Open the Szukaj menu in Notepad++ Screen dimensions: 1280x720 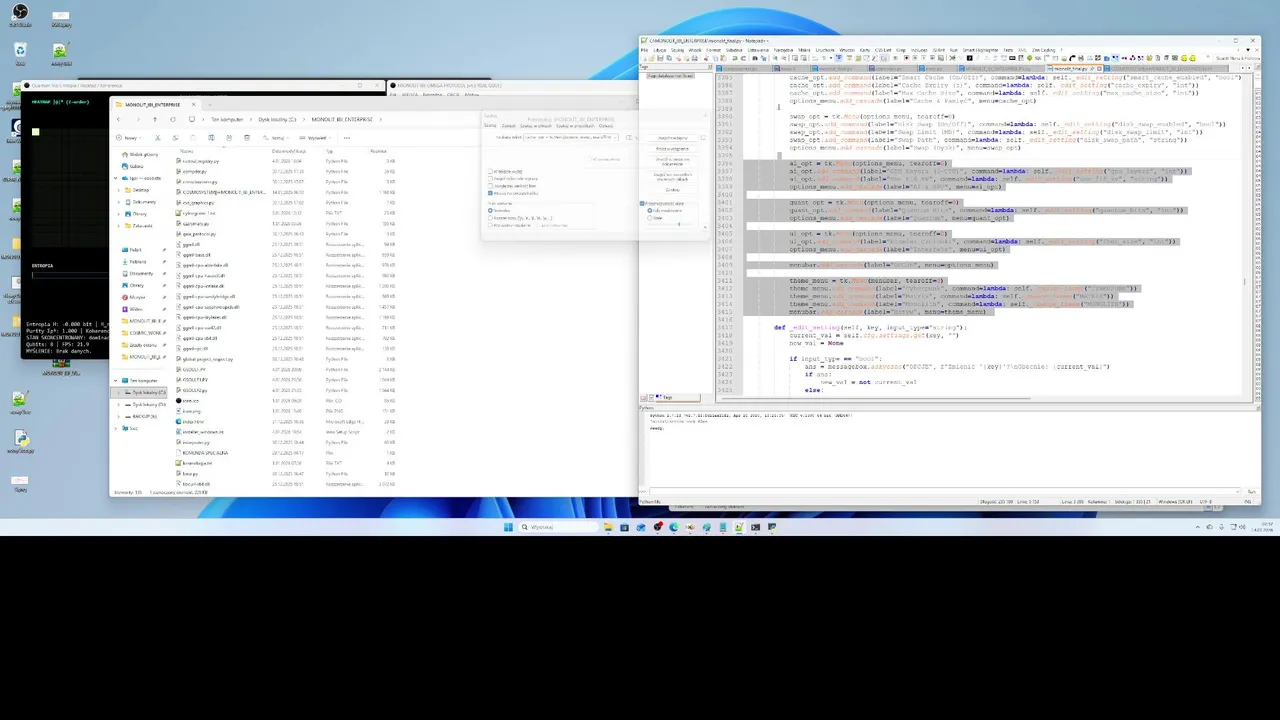click(x=677, y=50)
